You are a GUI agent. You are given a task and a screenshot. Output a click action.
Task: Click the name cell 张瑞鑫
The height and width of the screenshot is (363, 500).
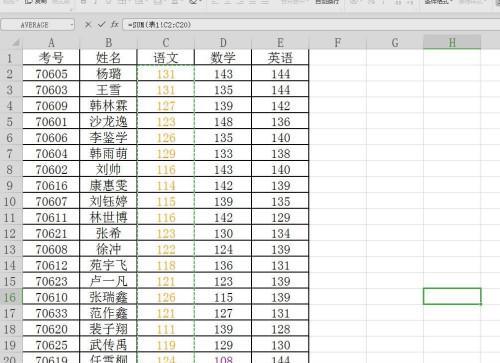[108, 297]
